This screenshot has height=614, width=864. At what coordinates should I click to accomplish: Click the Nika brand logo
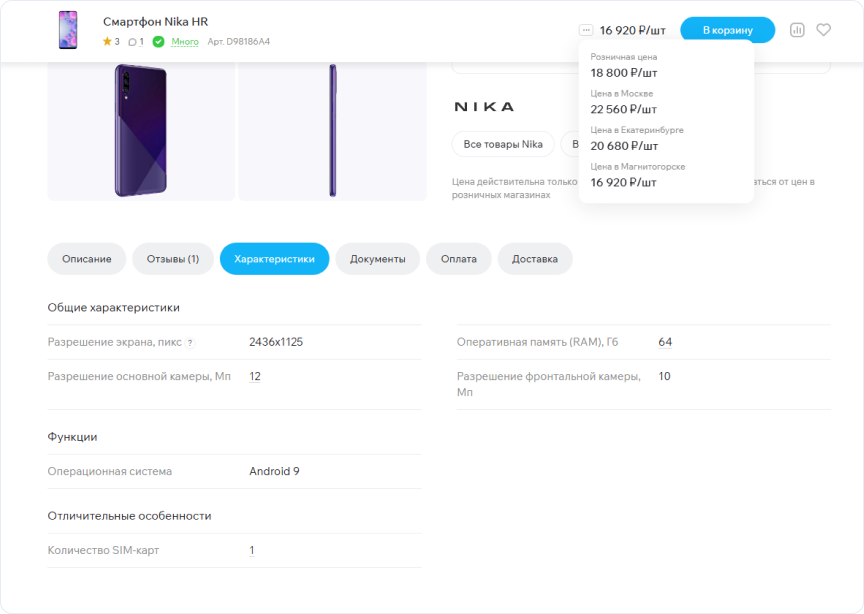click(484, 107)
